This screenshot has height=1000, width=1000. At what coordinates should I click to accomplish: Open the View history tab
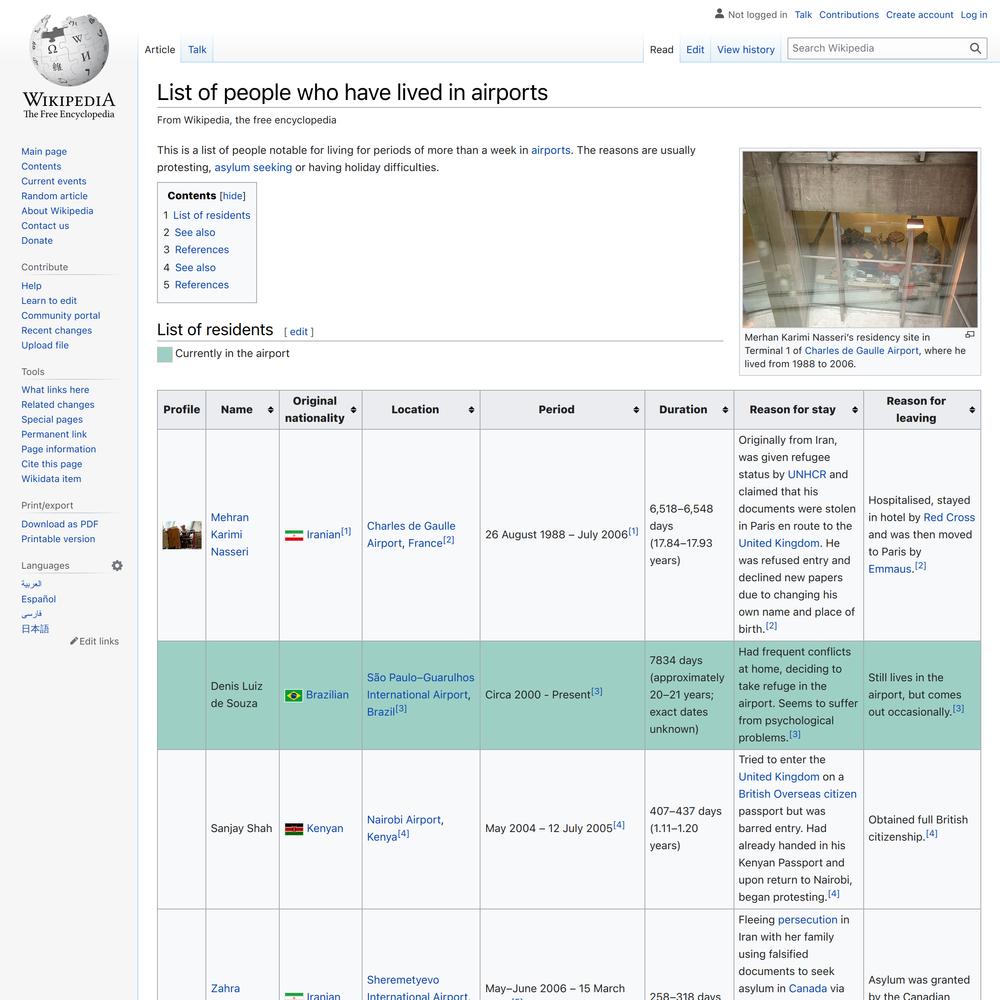tap(746, 50)
